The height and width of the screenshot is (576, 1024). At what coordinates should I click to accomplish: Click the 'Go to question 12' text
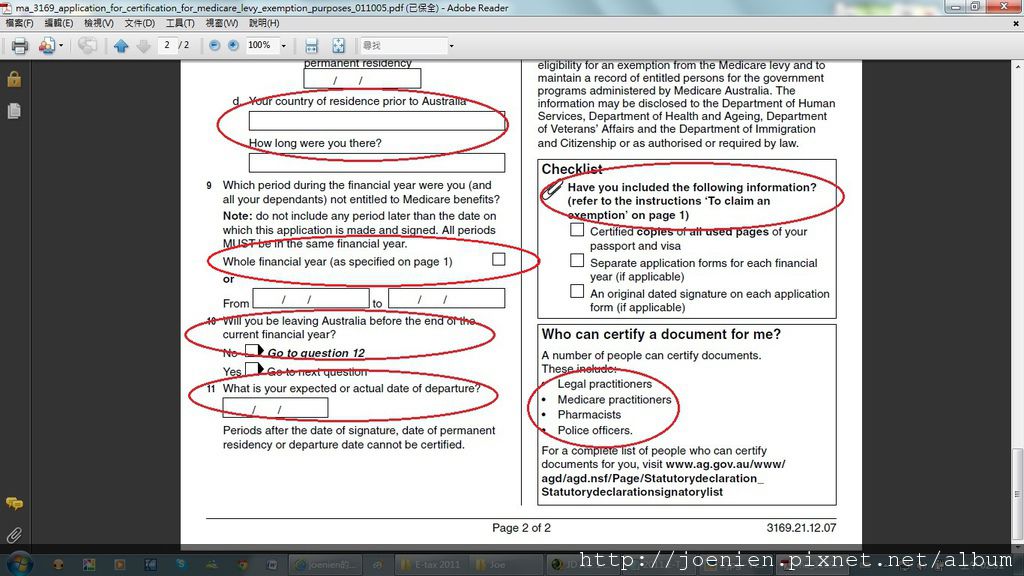click(316, 353)
